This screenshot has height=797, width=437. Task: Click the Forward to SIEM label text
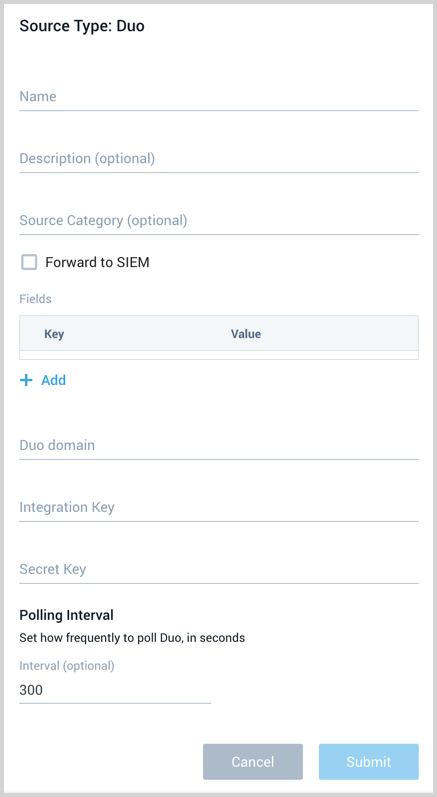[97, 262]
